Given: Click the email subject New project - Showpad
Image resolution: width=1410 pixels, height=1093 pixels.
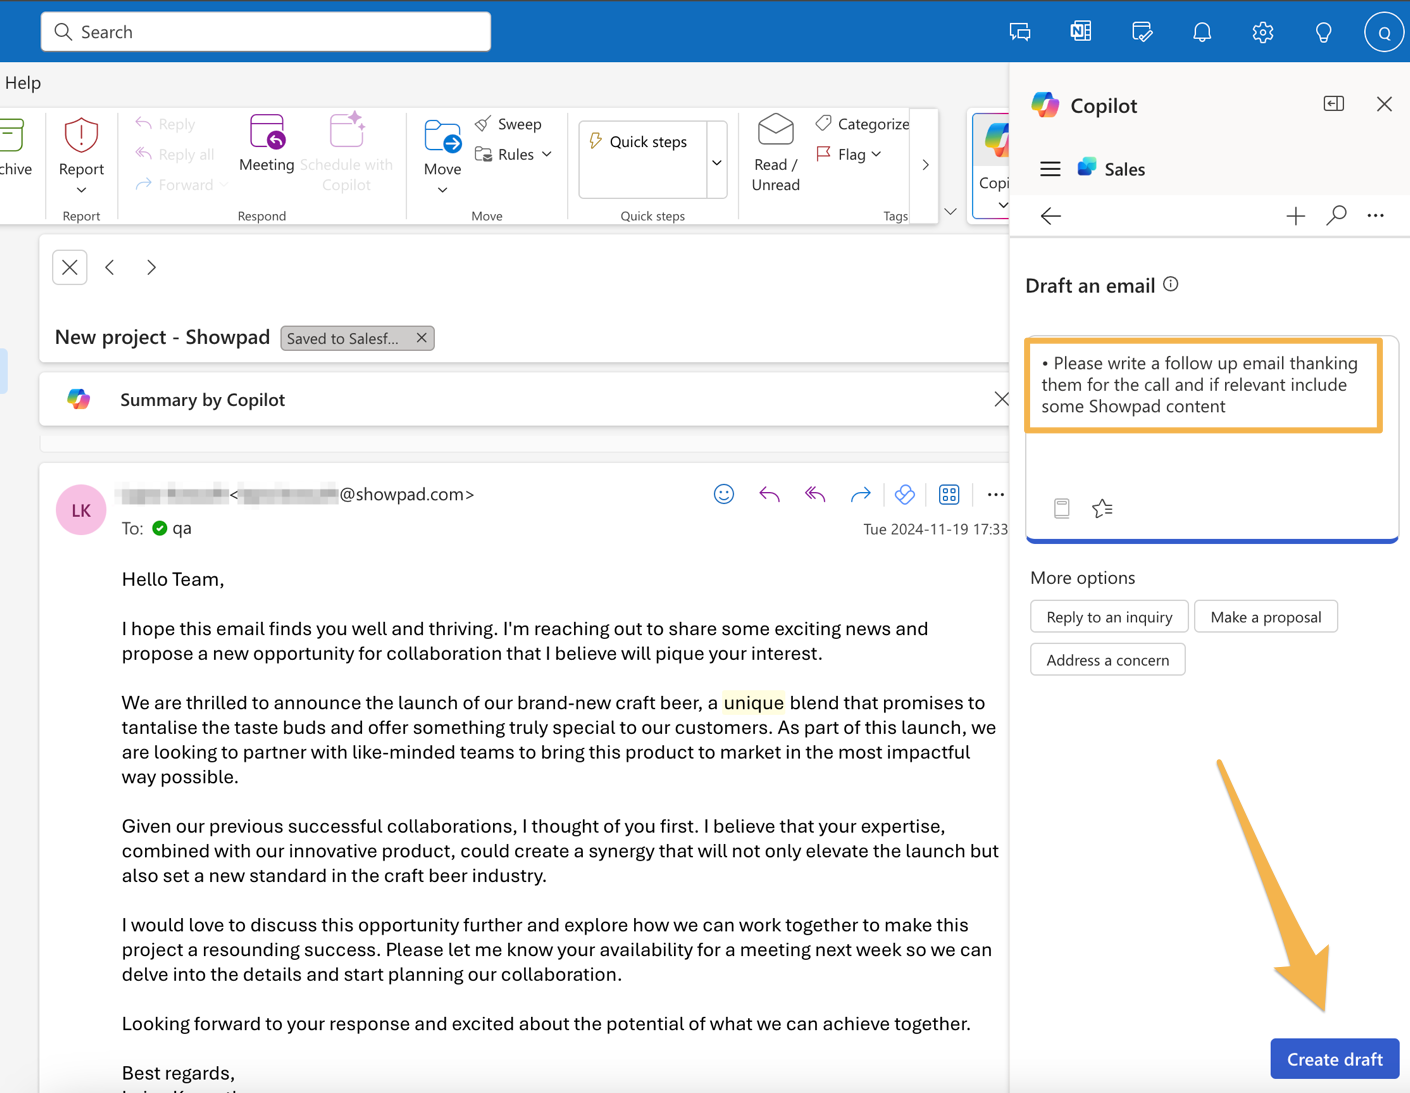Looking at the screenshot, I should point(162,337).
